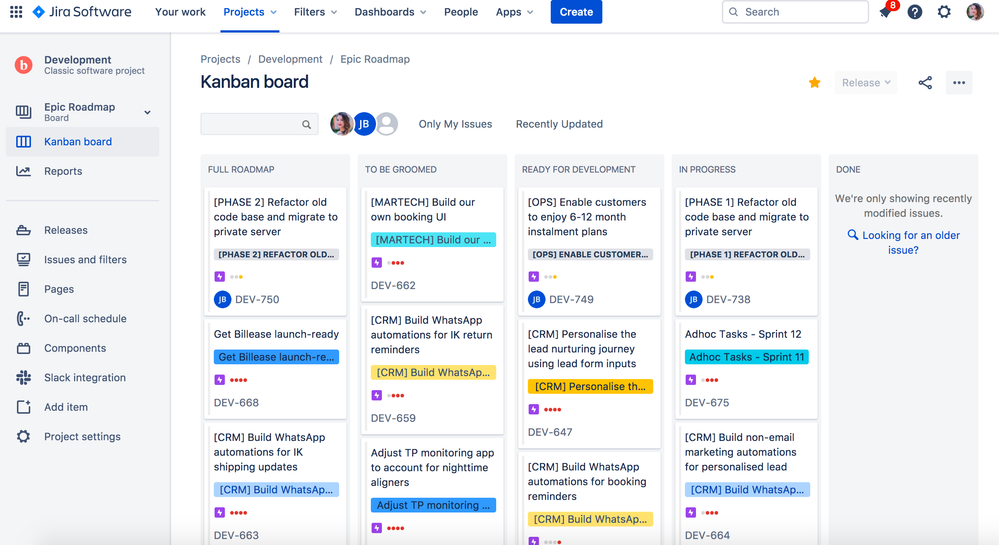This screenshot has height=545, width=999.
Task: Click the top Search input field
Action: 795,11
